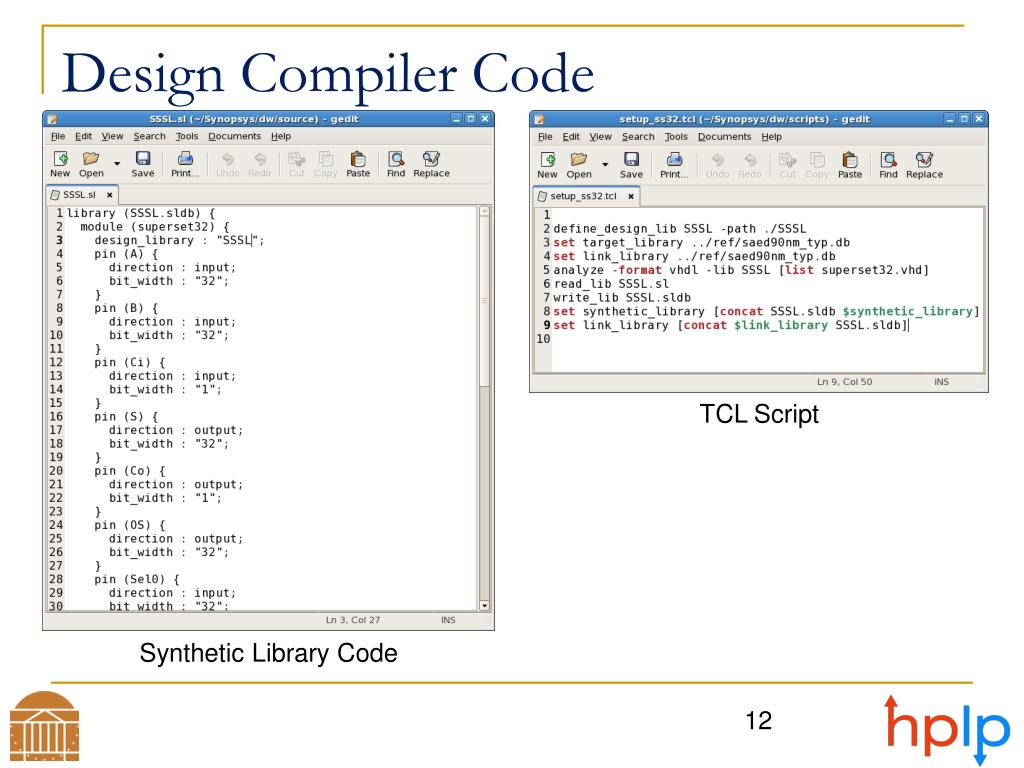
Task: Click scrollbar down arrow in SSSL.sl editor
Action: (x=485, y=605)
